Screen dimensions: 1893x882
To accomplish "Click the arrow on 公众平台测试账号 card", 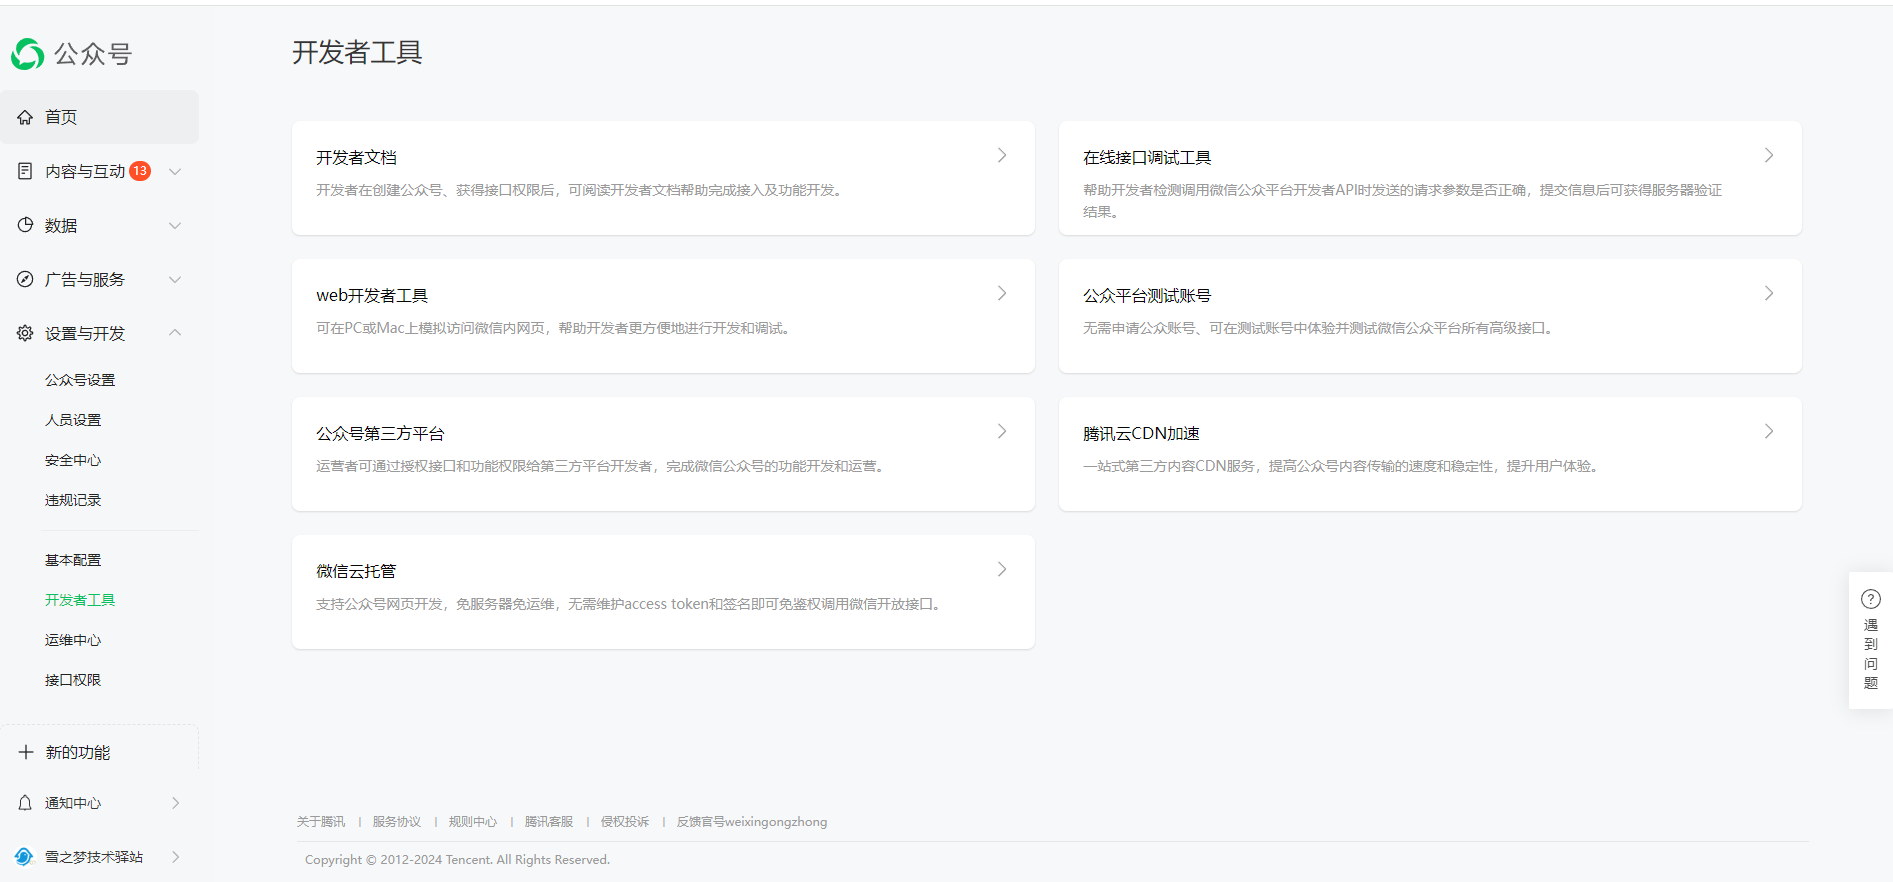I will (1769, 293).
